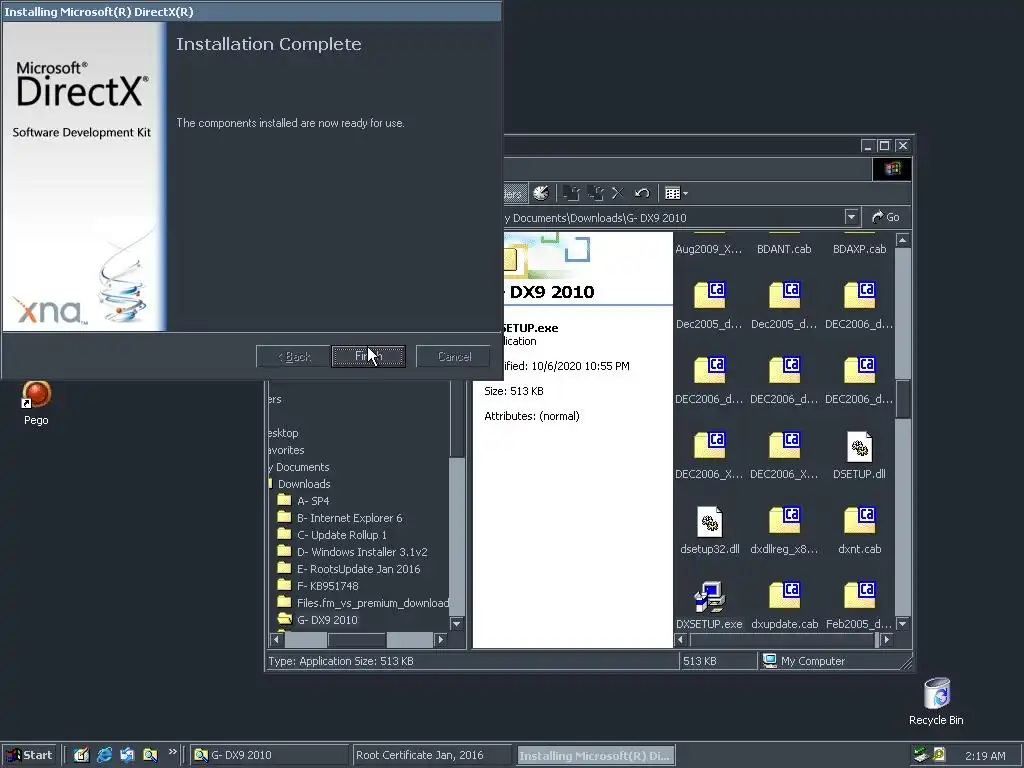The image size is (1024, 768).
Task: Click folder tree horizontal scroll left arrow
Action: (x=276, y=639)
